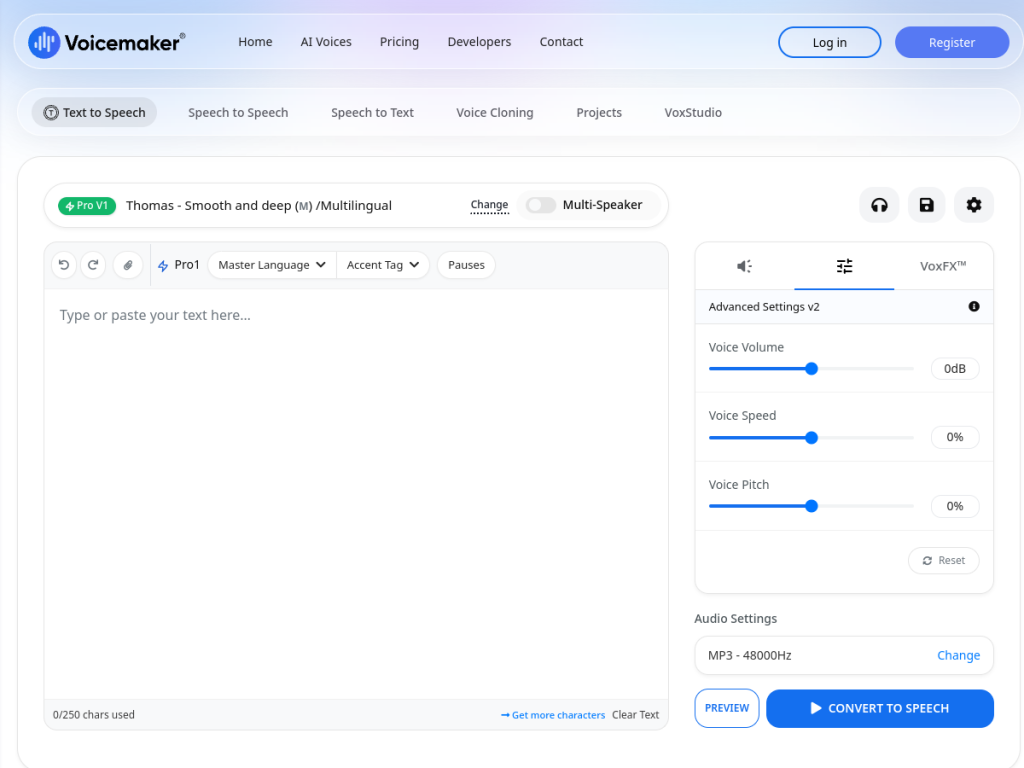
Task: Open the Contact page link
Action: pyautogui.click(x=561, y=42)
